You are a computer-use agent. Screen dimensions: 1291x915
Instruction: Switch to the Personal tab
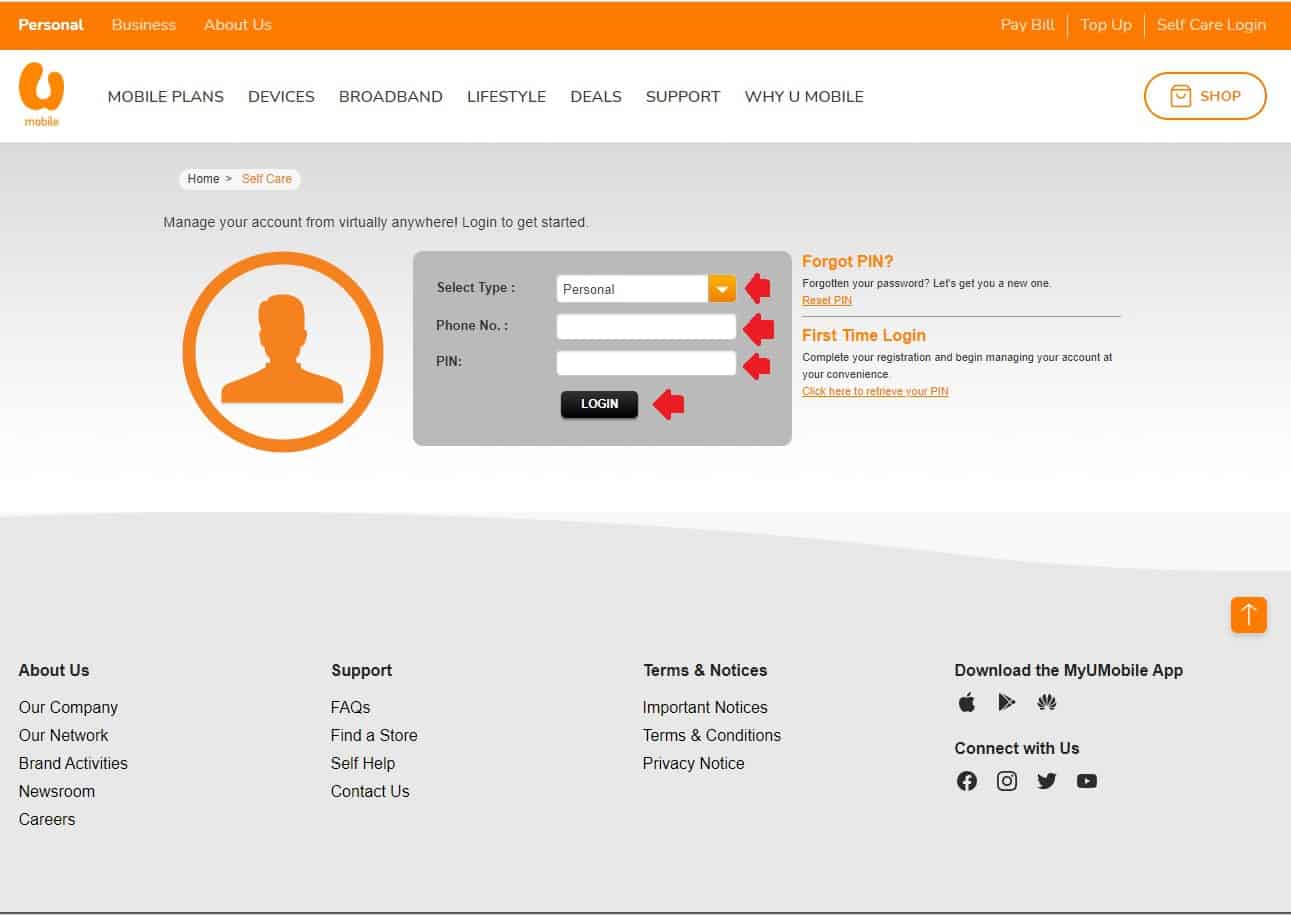click(51, 24)
